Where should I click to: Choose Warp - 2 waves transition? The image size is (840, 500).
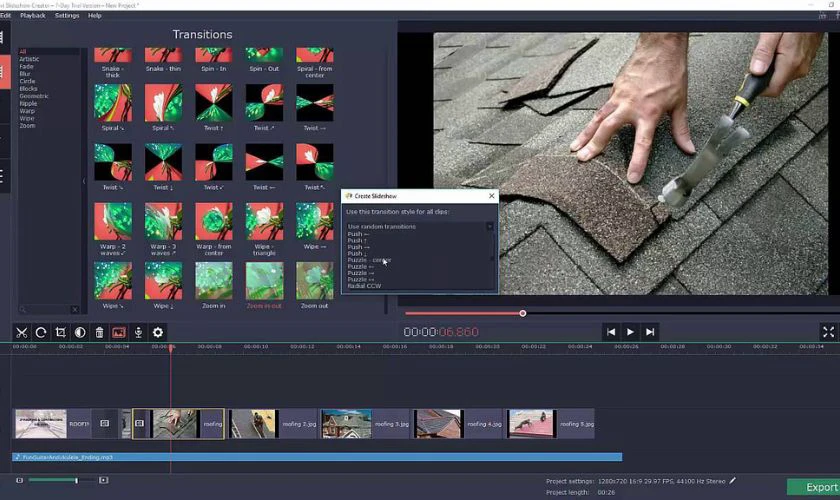(x=112, y=221)
